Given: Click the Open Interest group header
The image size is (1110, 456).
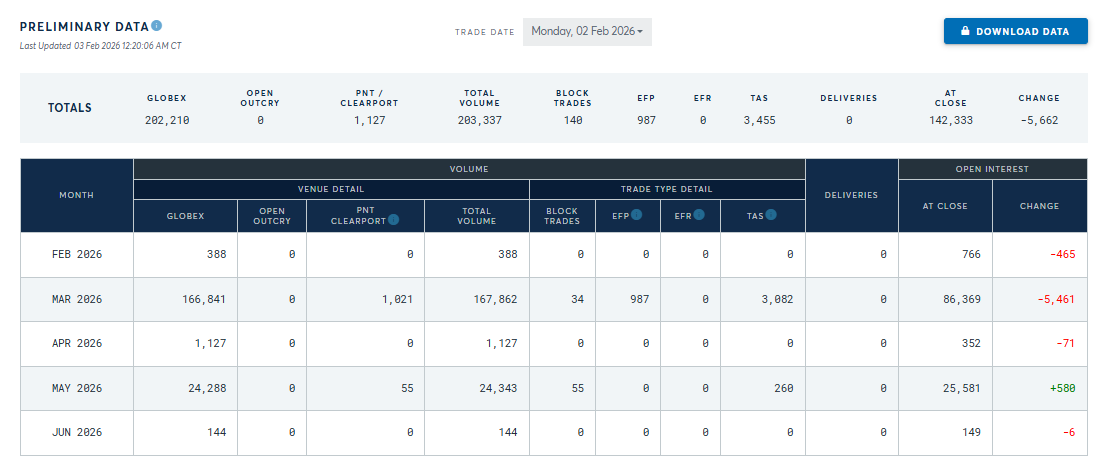Looking at the screenshot, I should tap(993, 169).
